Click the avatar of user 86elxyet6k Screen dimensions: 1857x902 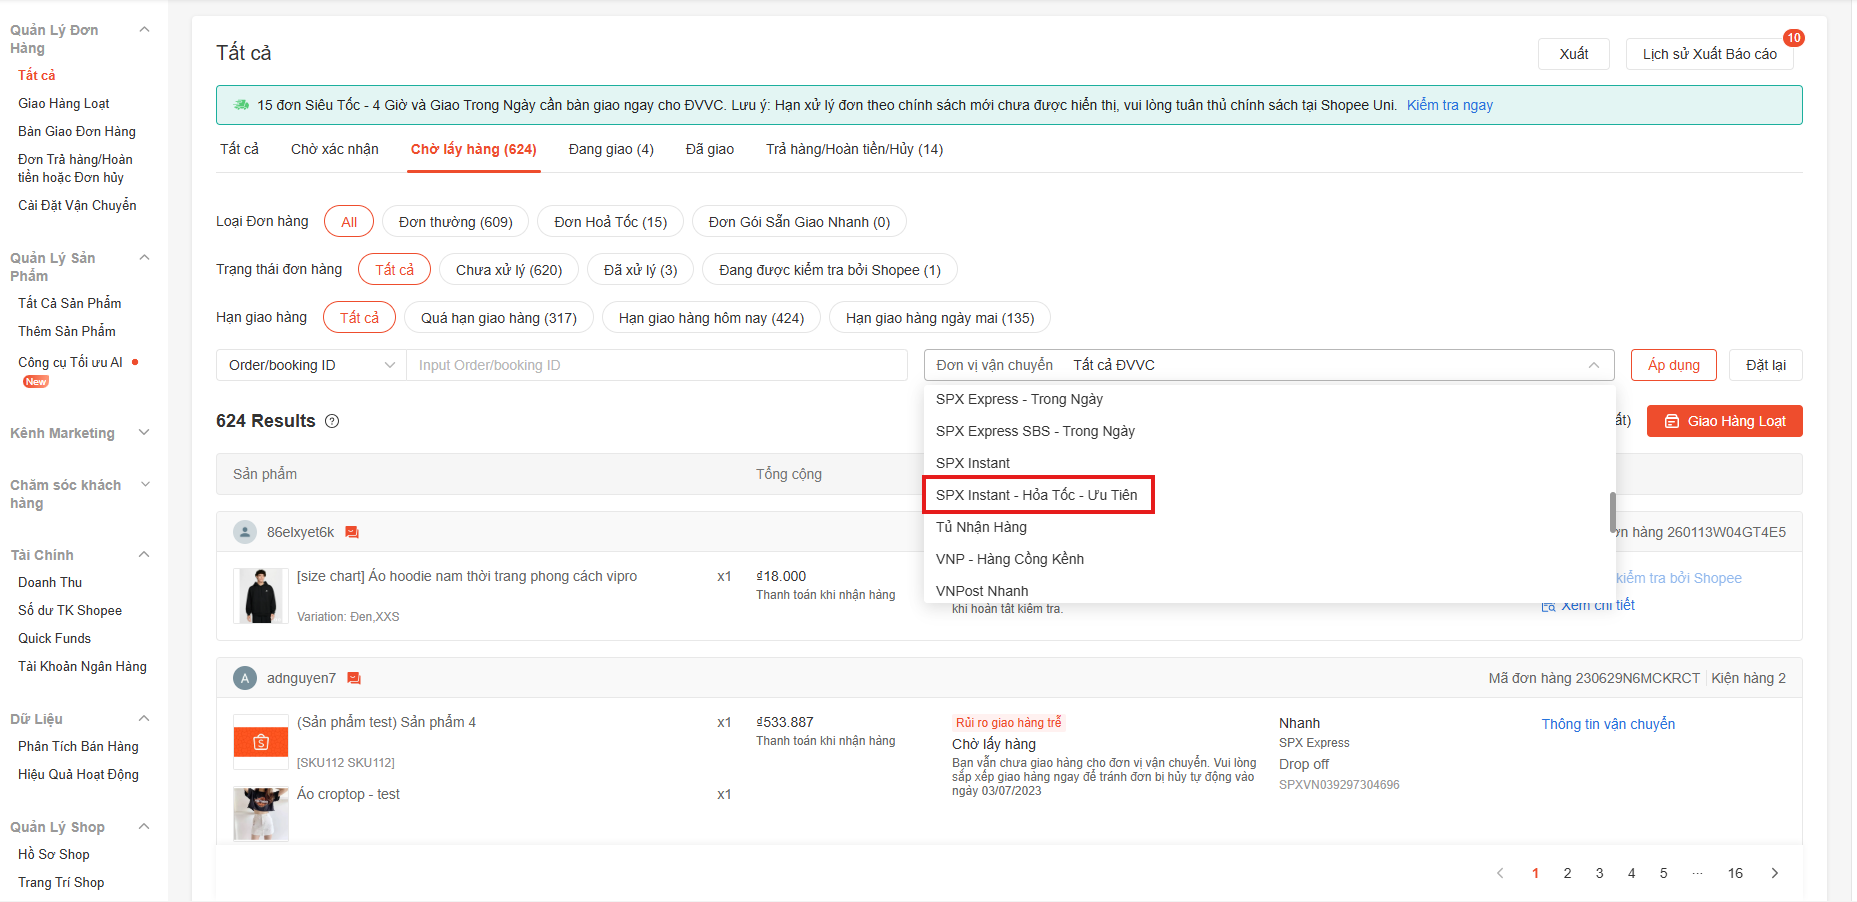tap(245, 532)
